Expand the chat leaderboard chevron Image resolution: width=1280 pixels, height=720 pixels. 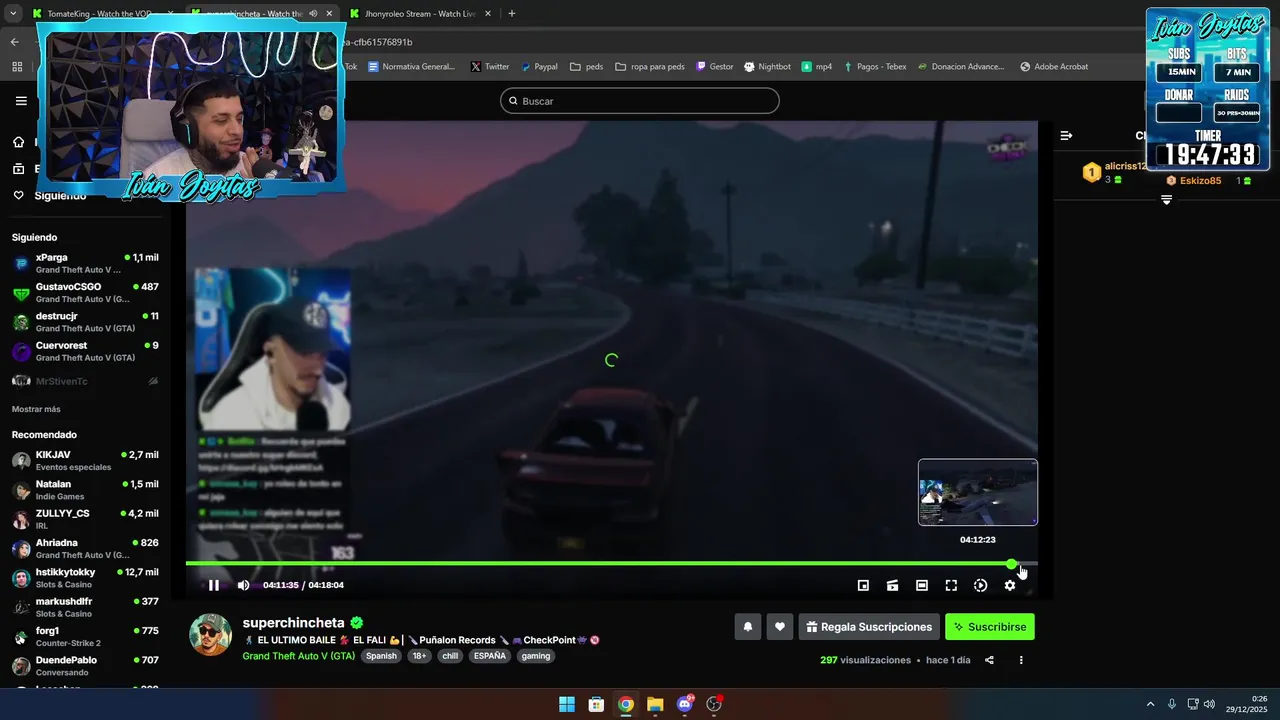1166,200
